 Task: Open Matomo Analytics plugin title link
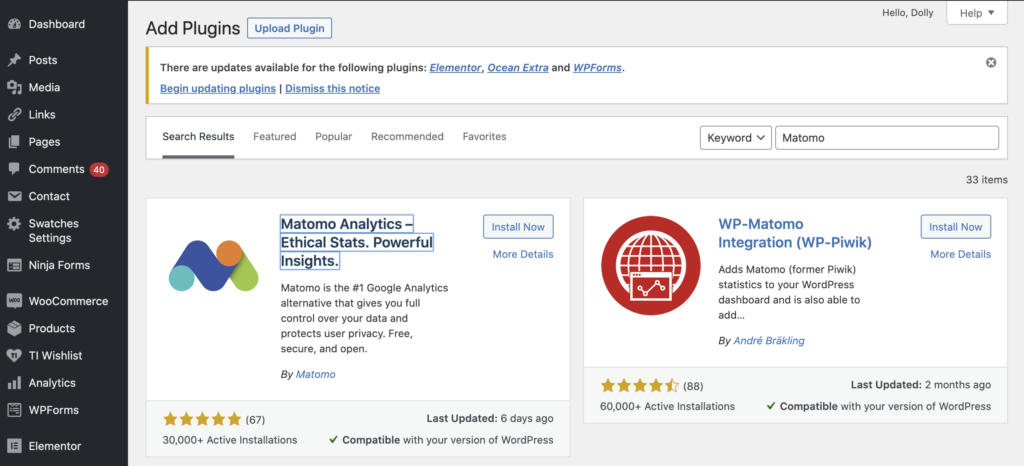click(357, 242)
